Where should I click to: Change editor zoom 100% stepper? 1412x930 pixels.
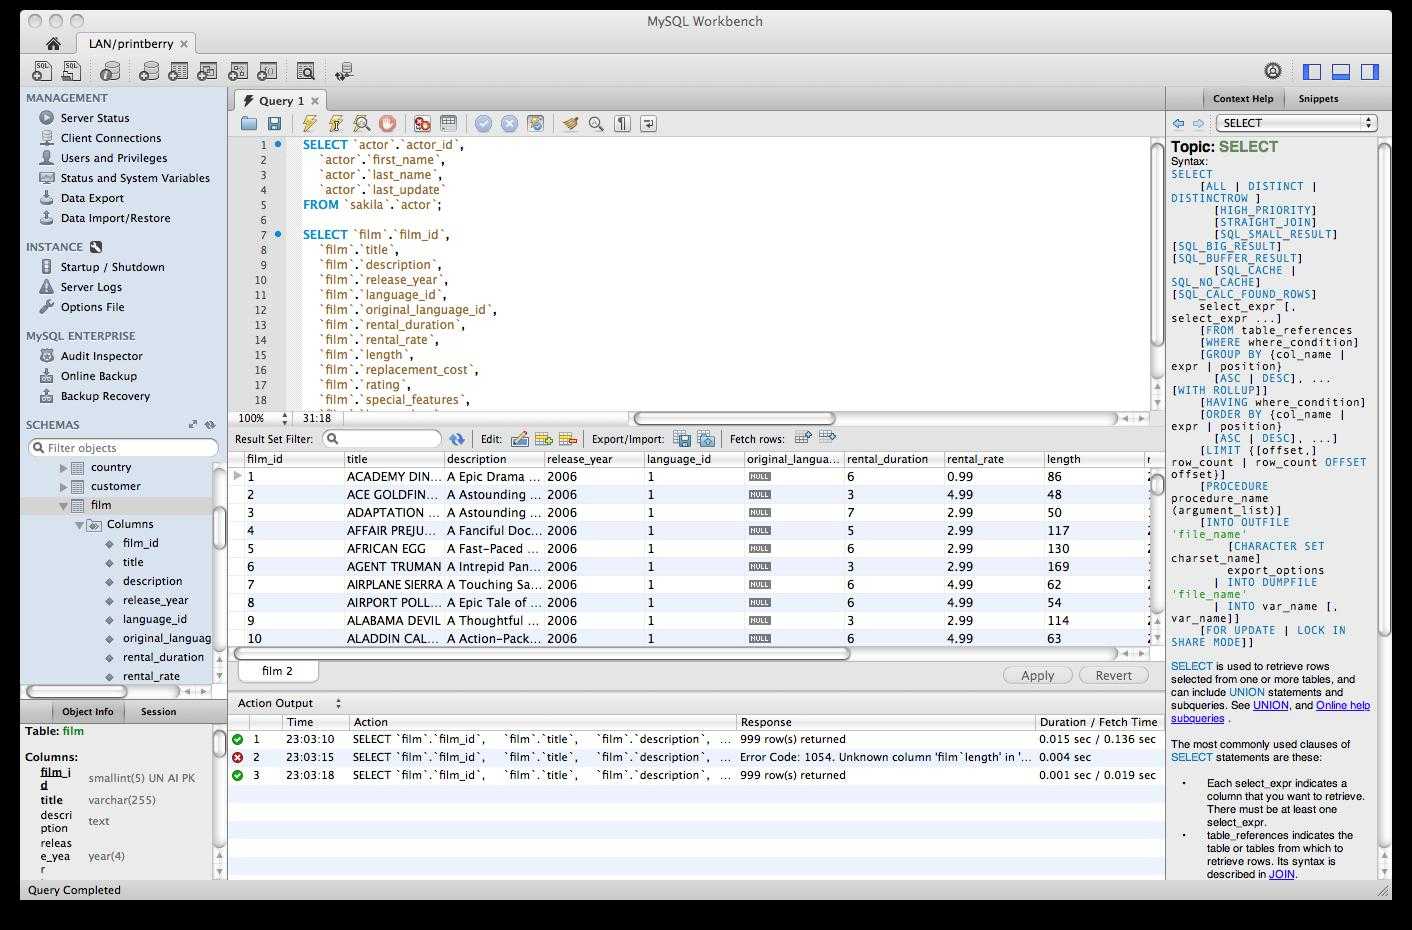284,418
